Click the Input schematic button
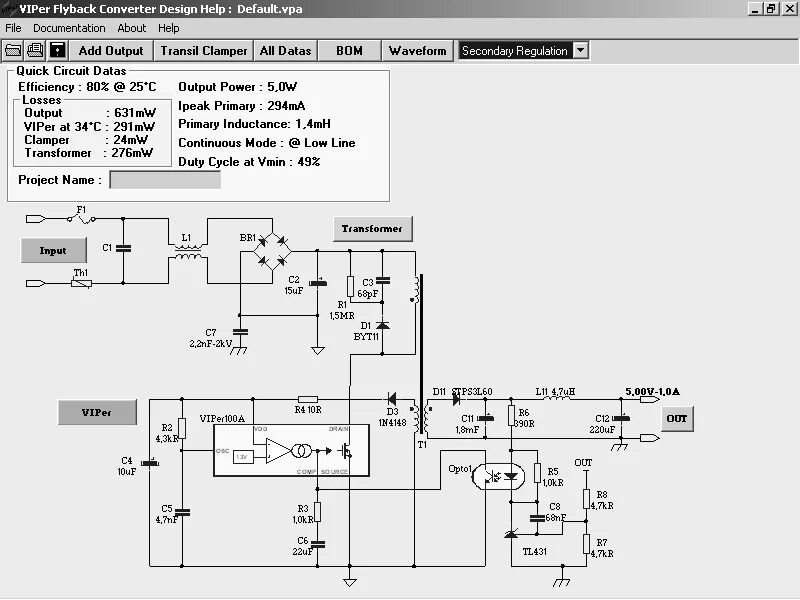 [x=54, y=250]
